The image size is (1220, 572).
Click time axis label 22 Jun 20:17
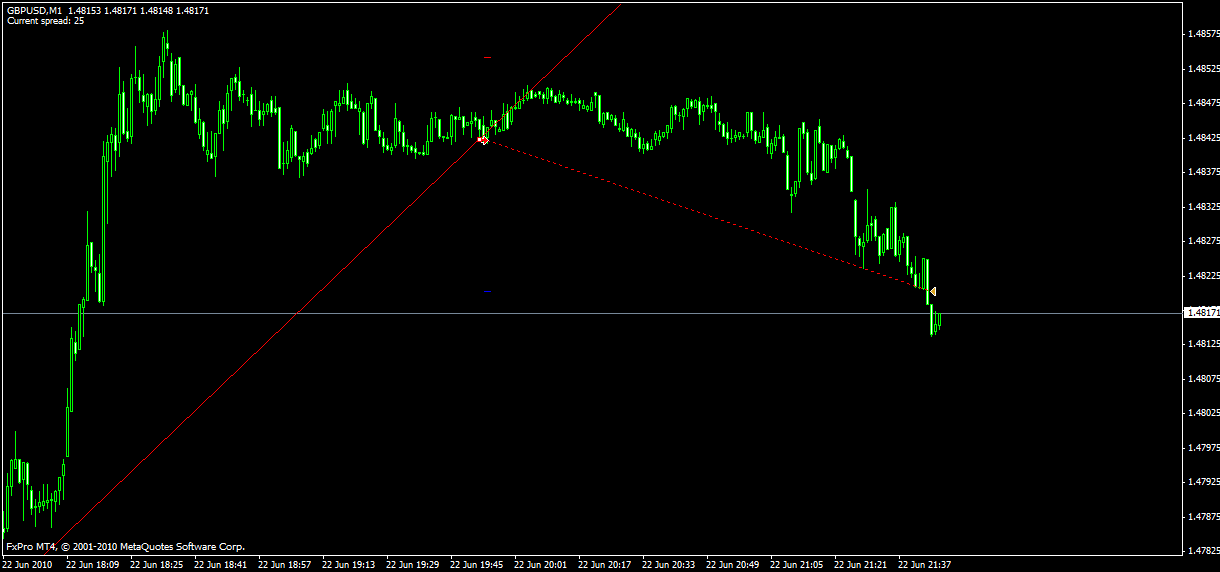click(605, 564)
